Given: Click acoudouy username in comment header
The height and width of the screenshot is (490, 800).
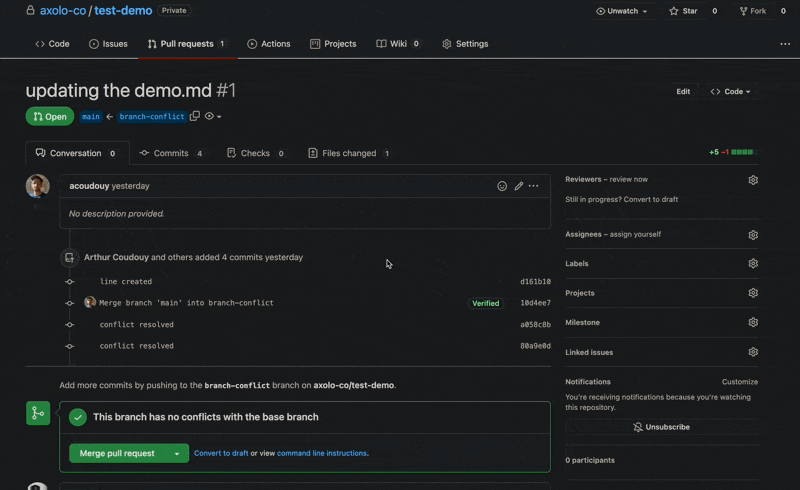Looking at the screenshot, I should pyautogui.click(x=89, y=186).
